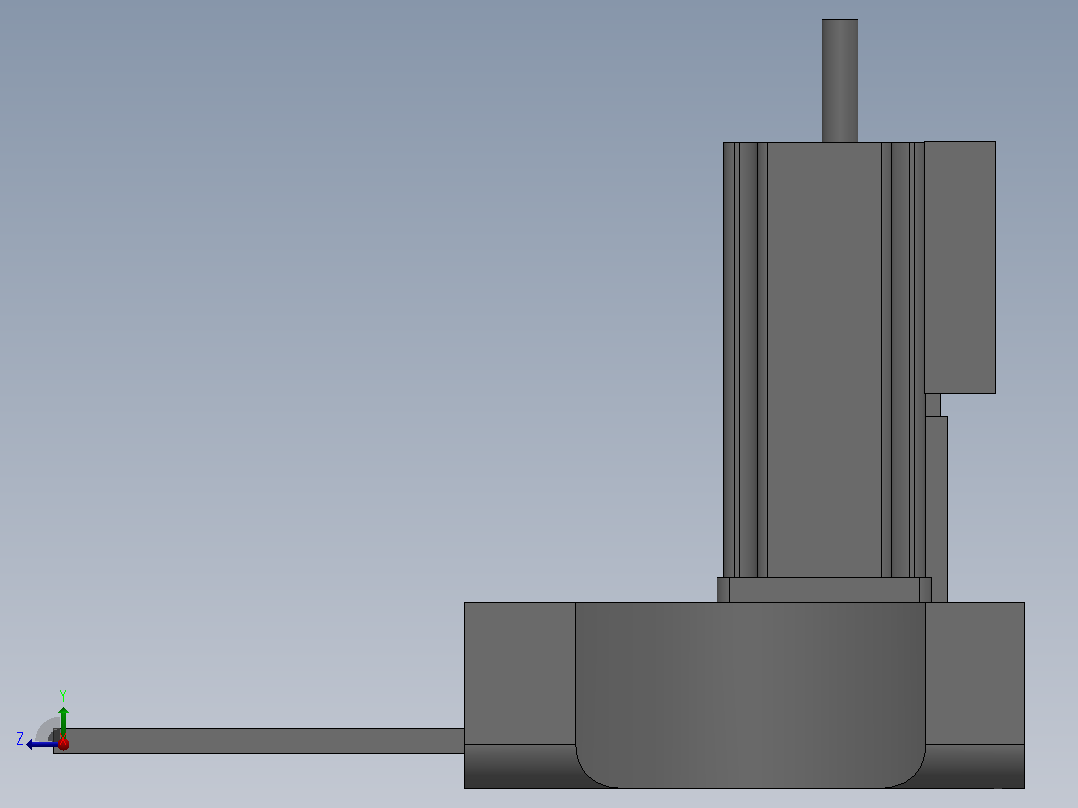
Task: Select the narrow cover below terminal box
Action: tap(936, 509)
